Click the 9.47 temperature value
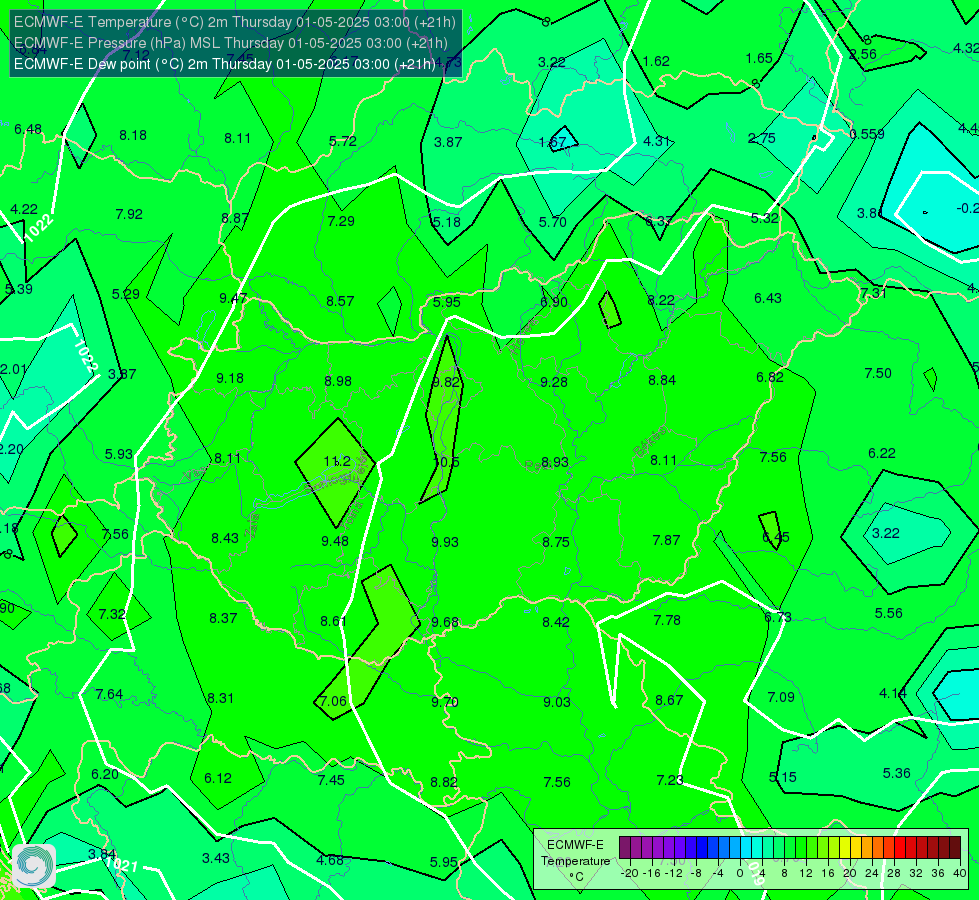The width and height of the screenshot is (979, 900). (x=233, y=299)
